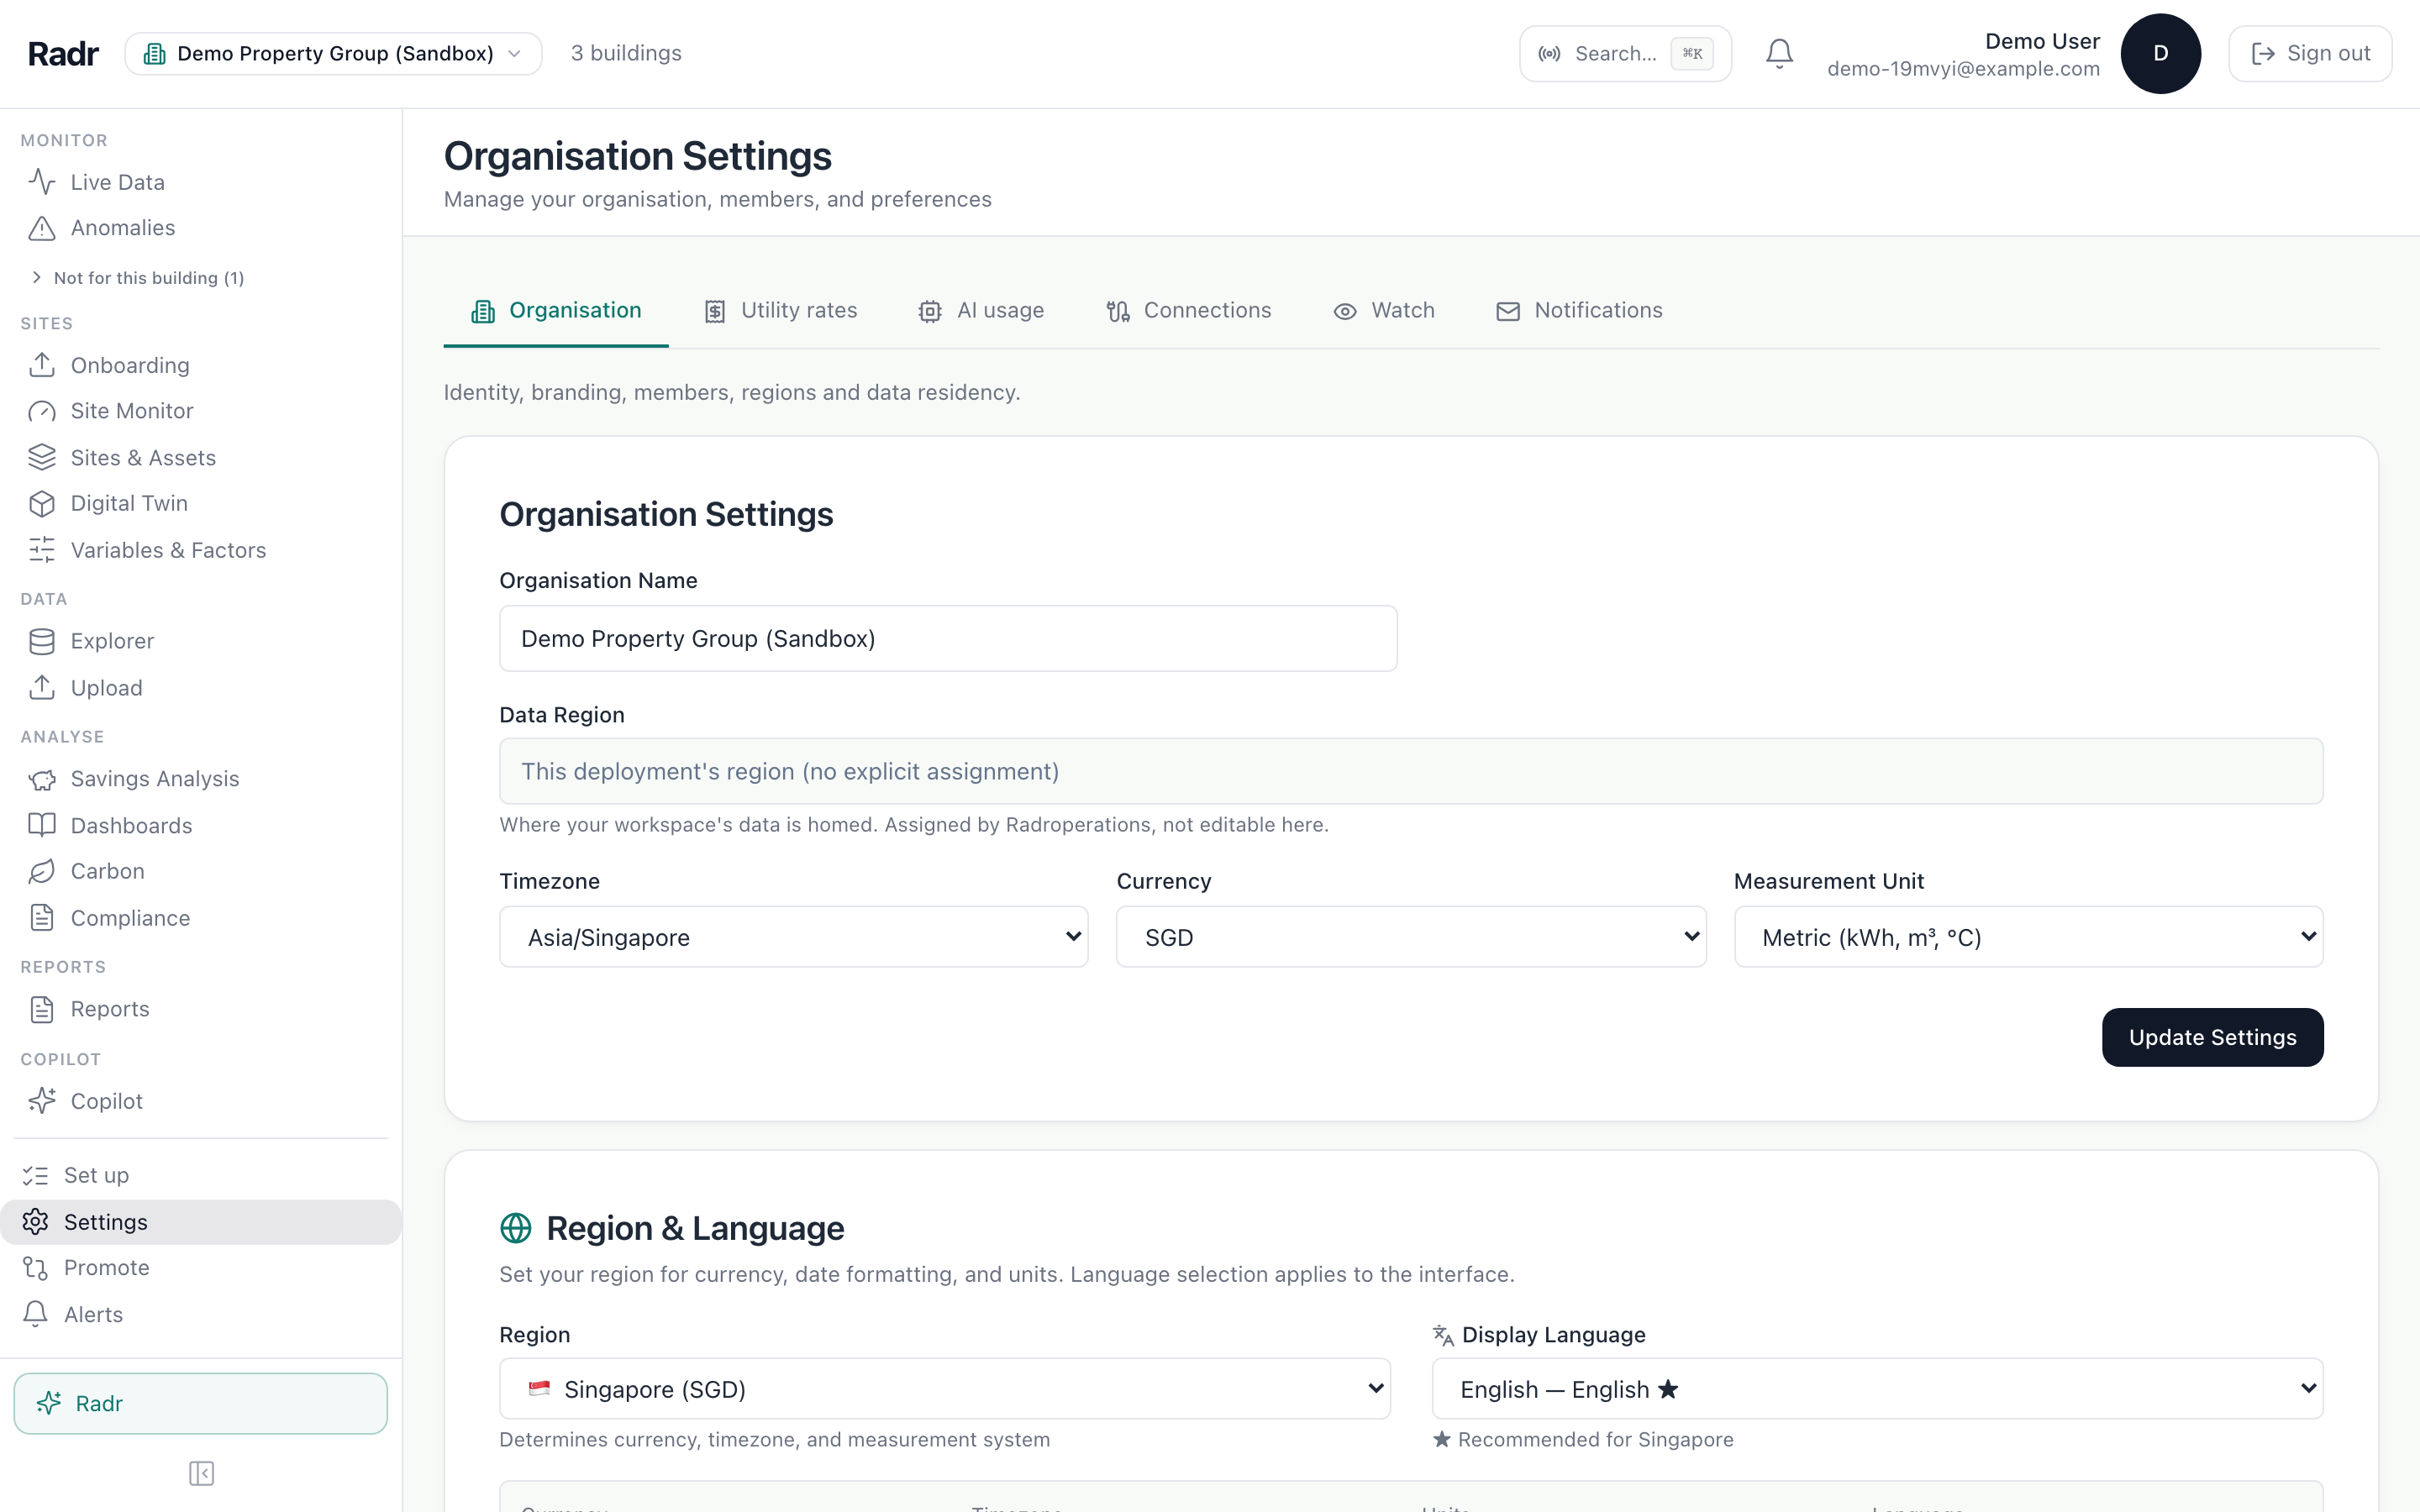This screenshot has width=2420, height=1512.
Task: Open the Timezone dropdown
Action: pos(793,937)
